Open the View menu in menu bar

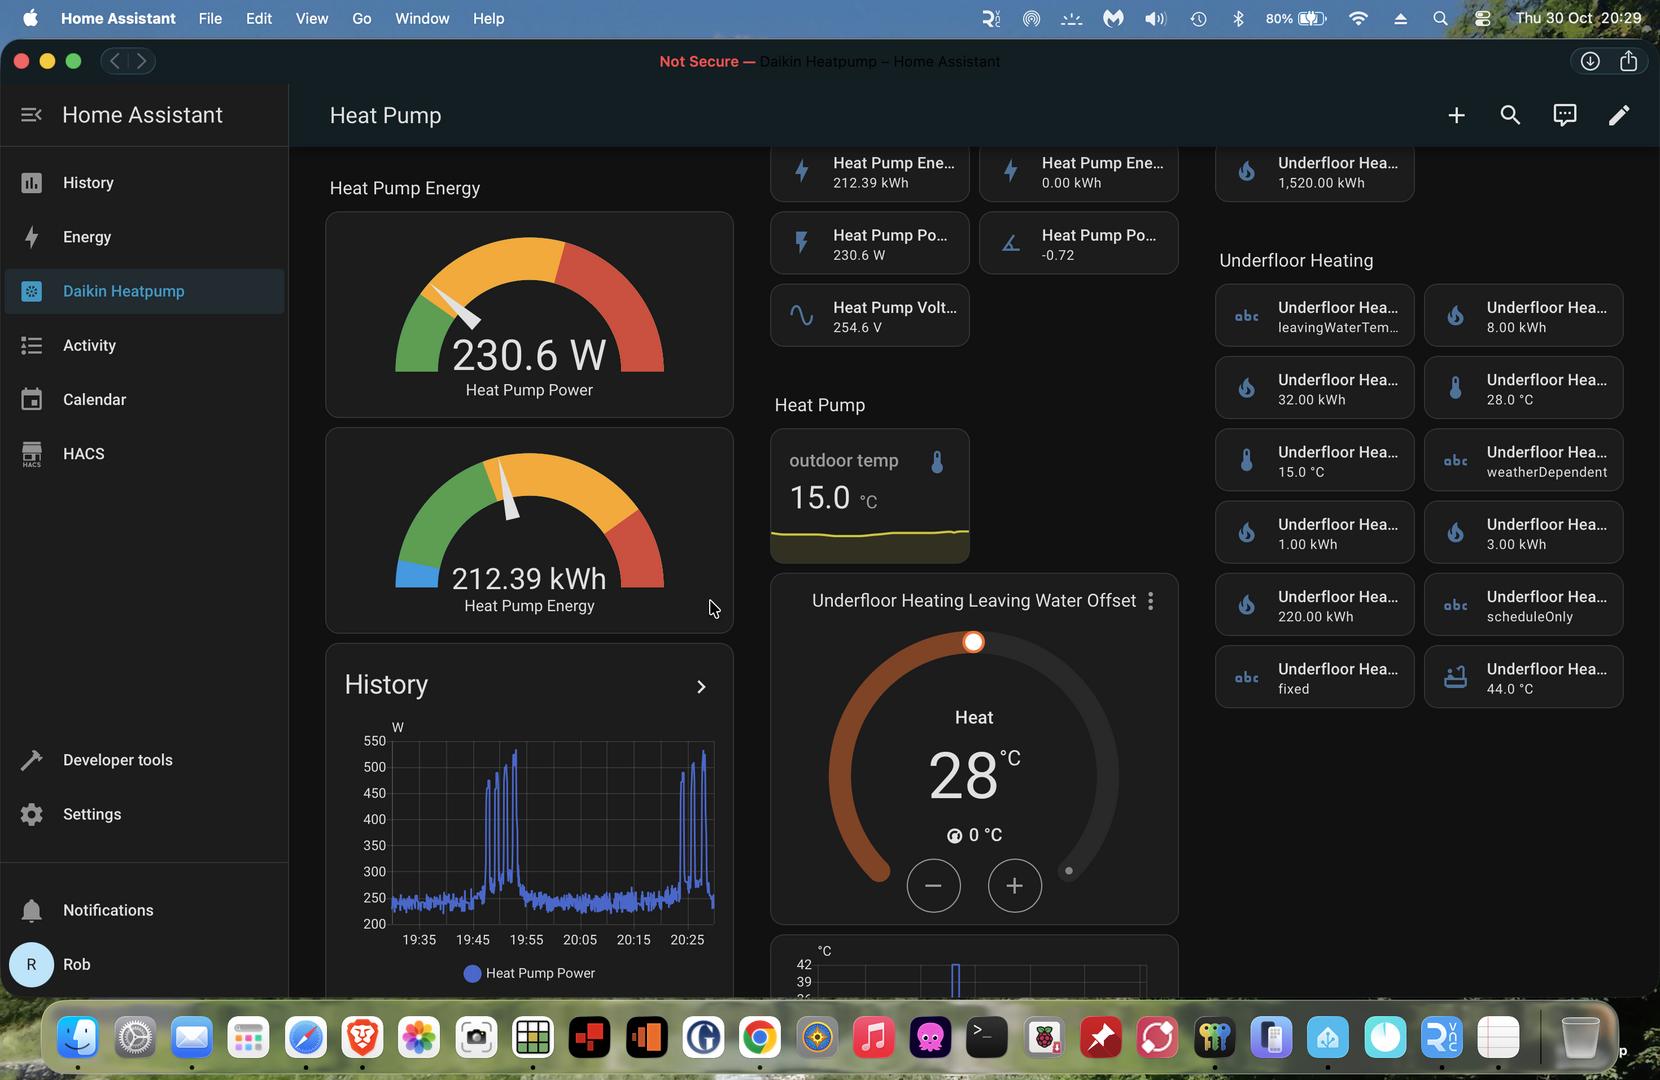pyautogui.click(x=311, y=18)
